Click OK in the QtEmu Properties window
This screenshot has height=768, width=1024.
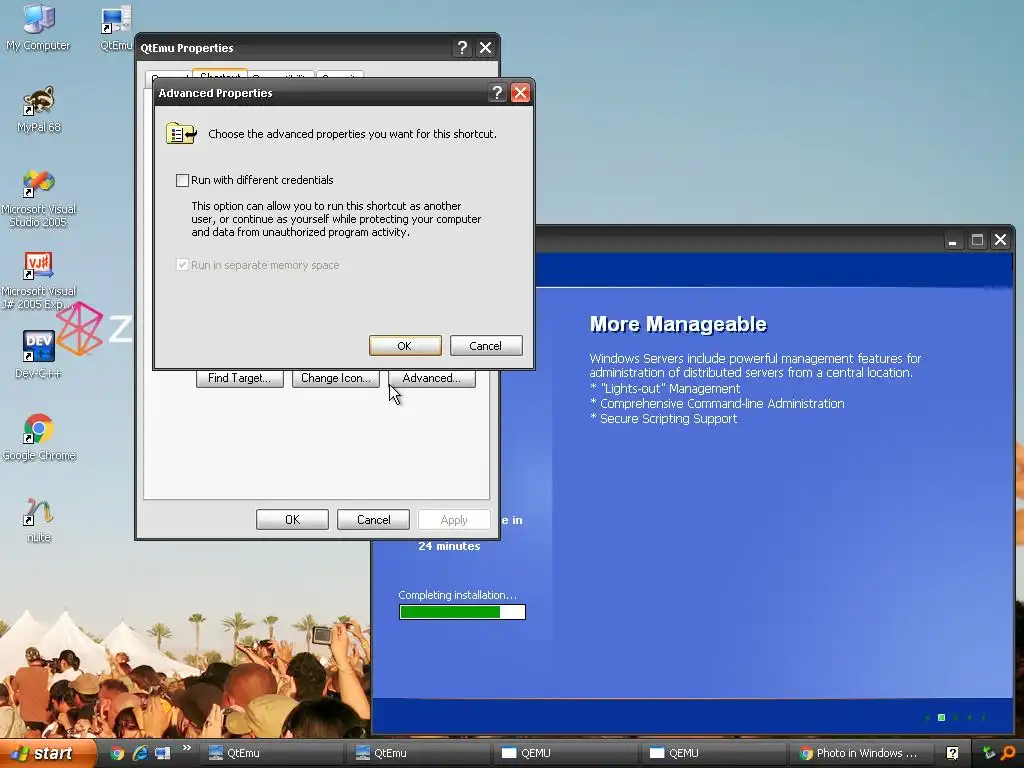click(x=293, y=520)
